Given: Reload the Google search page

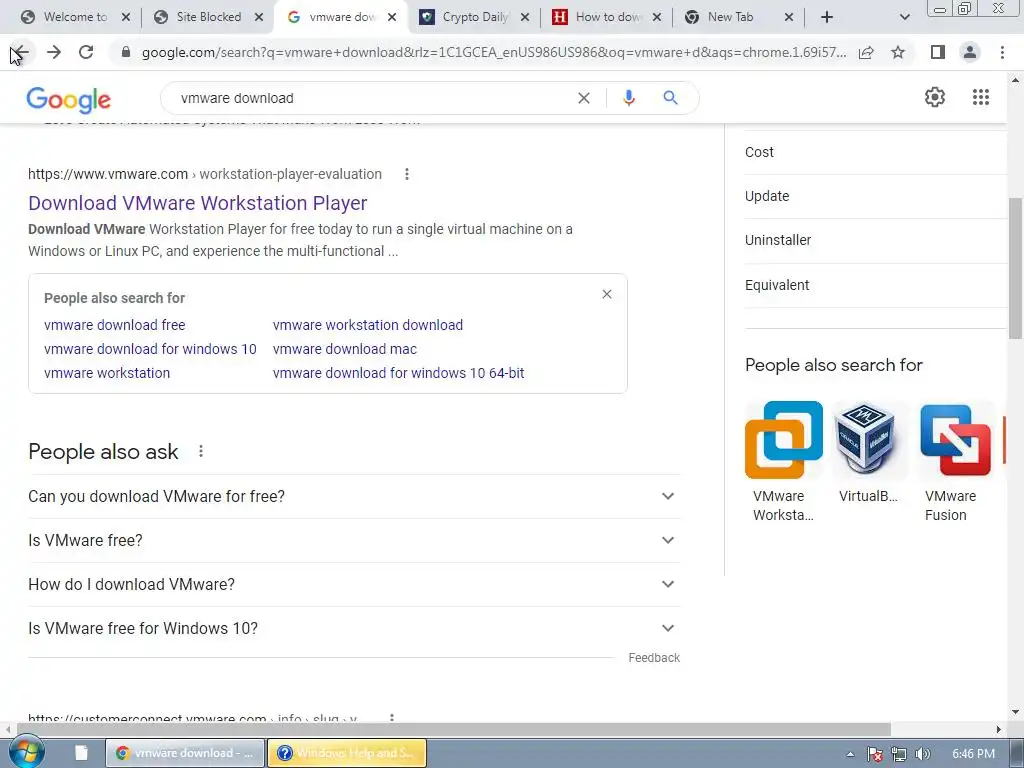Looking at the screenshot, I should pyautogui.click(x=86, y=52).
